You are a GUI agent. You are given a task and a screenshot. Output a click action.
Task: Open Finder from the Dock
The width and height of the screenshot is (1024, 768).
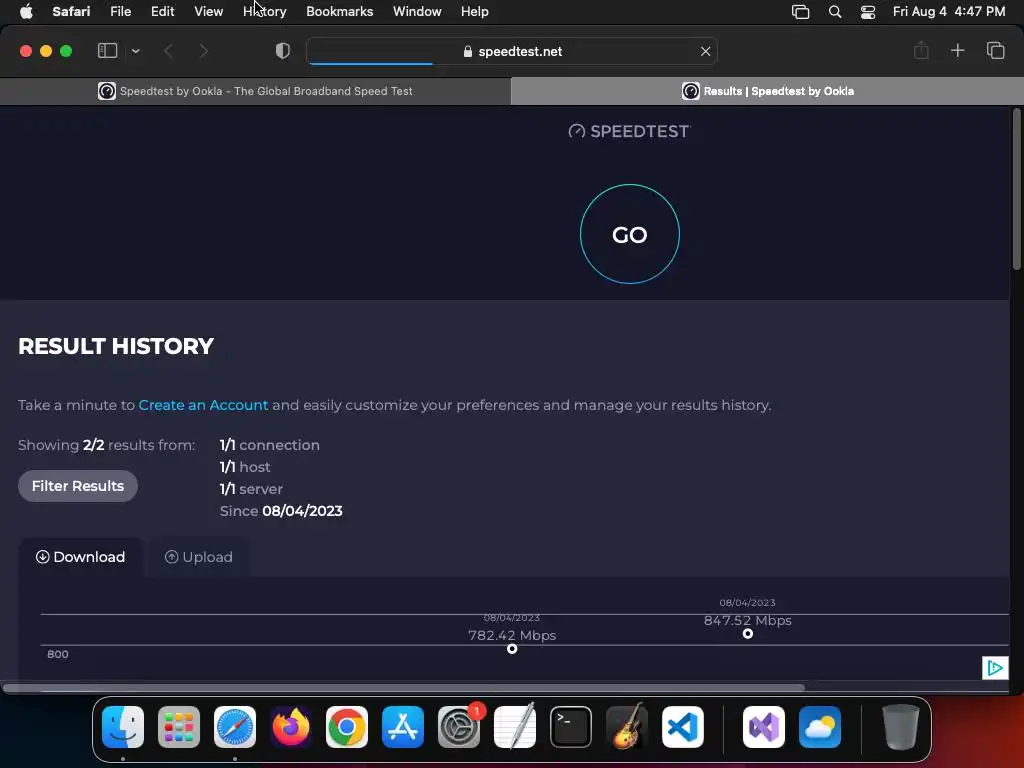[123, 727]
